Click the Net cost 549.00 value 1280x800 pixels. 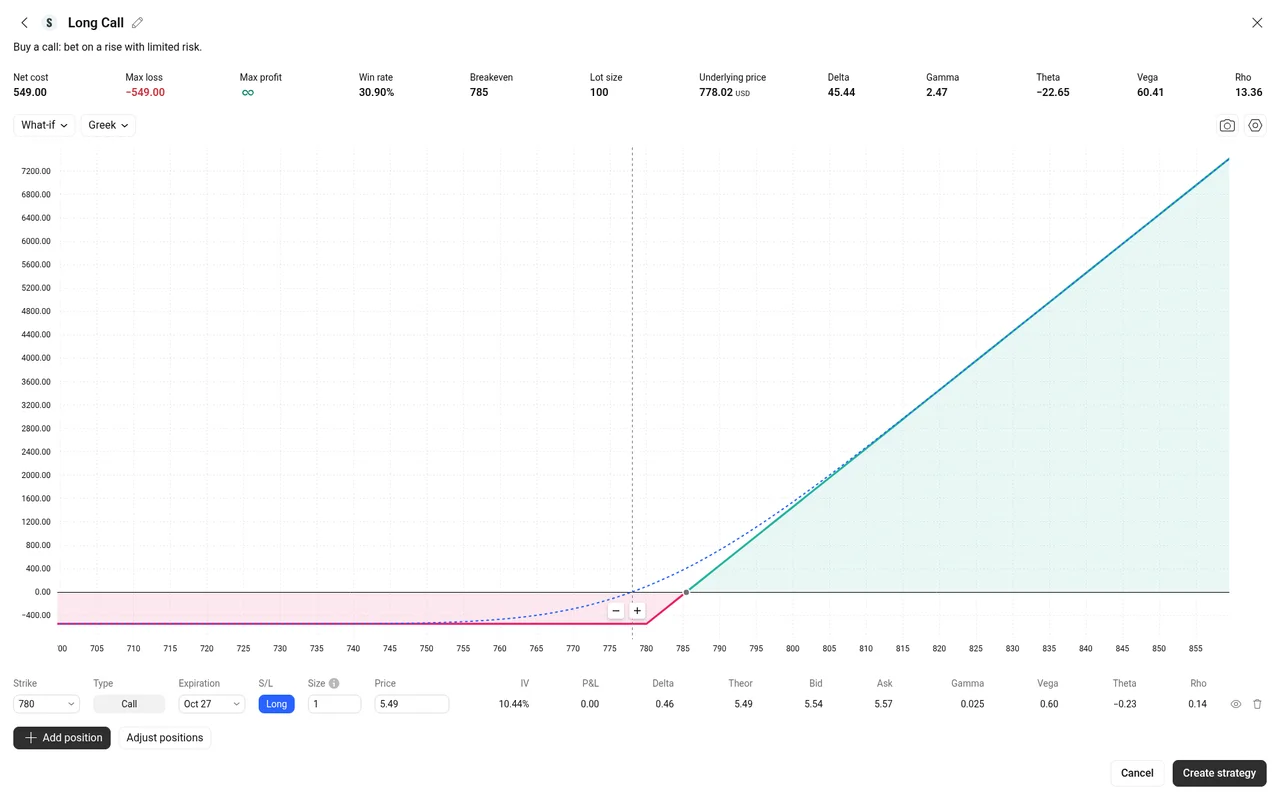pyautogui.click(x=30, y=92)
